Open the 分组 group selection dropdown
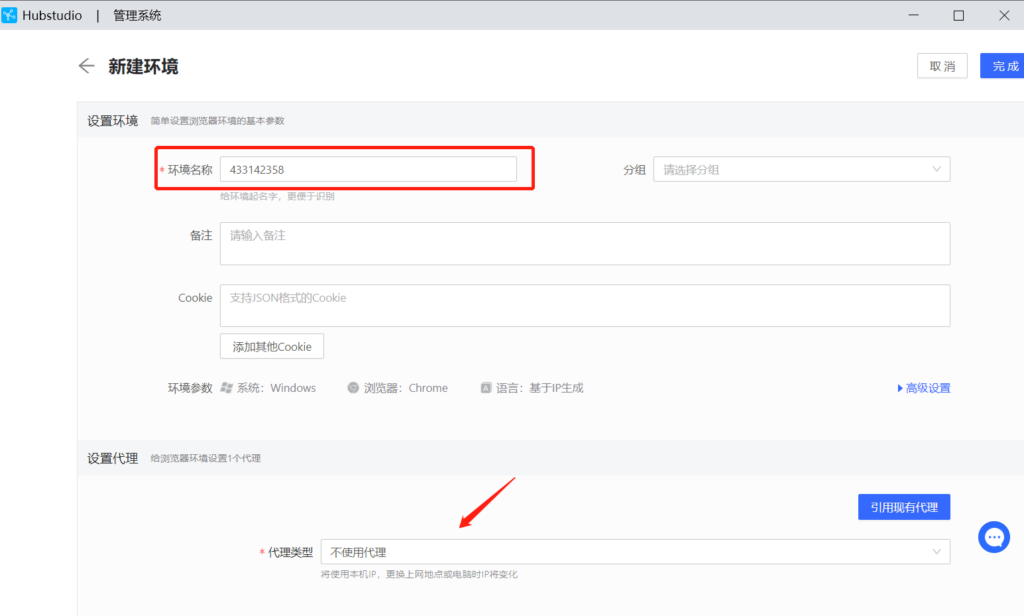Viewport: 1024px width, 616px height. click(800, 169)
